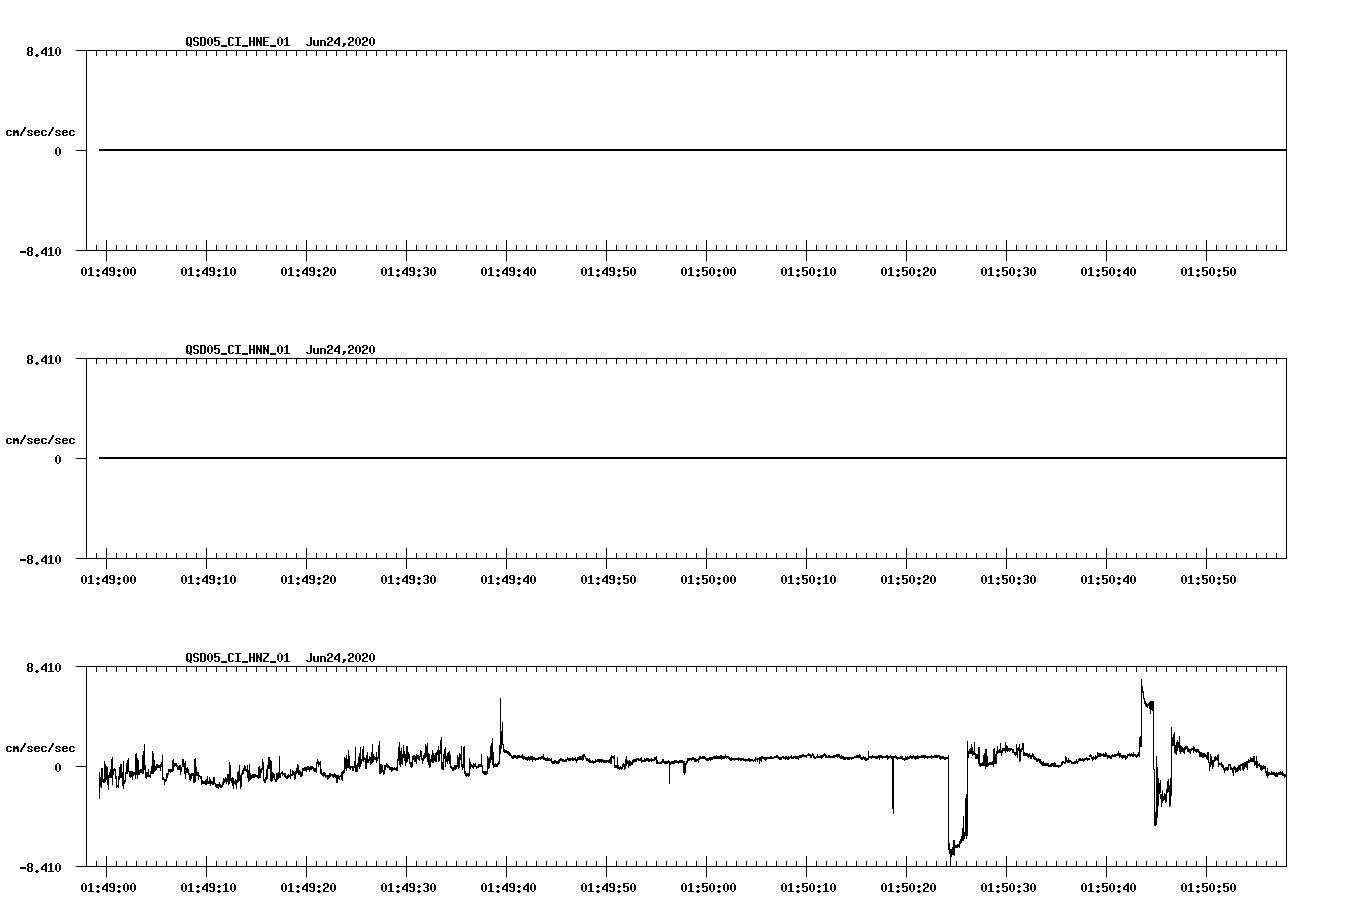The width and height of the screenshot is (1358, 924).
Task: Click 01:49:40 time label under HNZ plot
Action: tap(508, 888)
